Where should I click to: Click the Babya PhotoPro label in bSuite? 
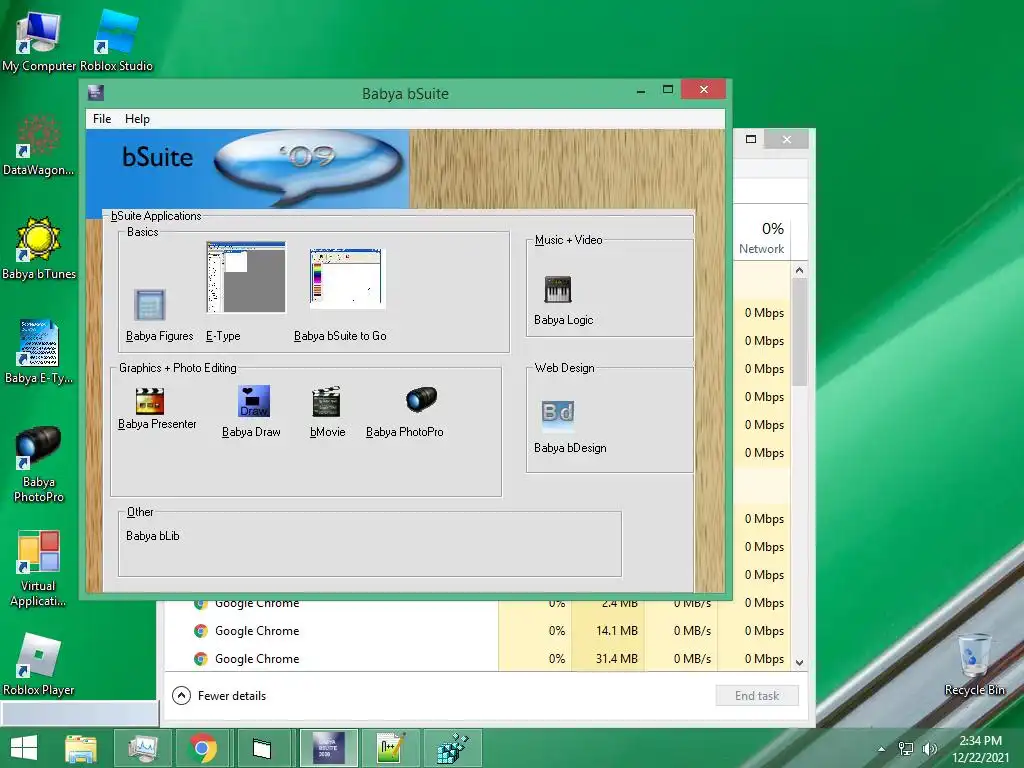[x=404, y=432]
